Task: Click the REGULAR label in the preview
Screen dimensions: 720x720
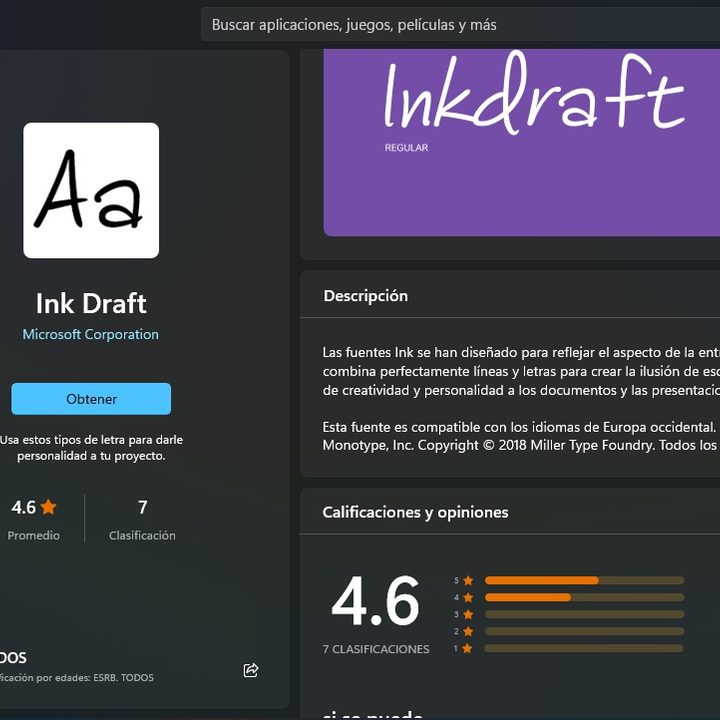Action: coord(406,148)
